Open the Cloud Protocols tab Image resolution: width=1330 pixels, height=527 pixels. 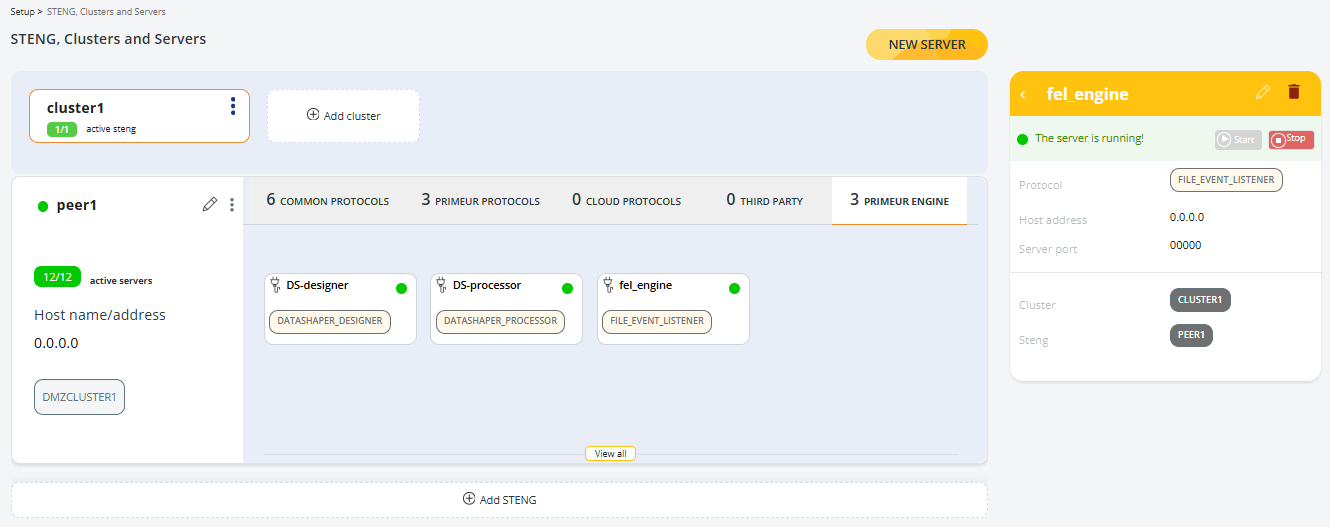coord(626,201)
